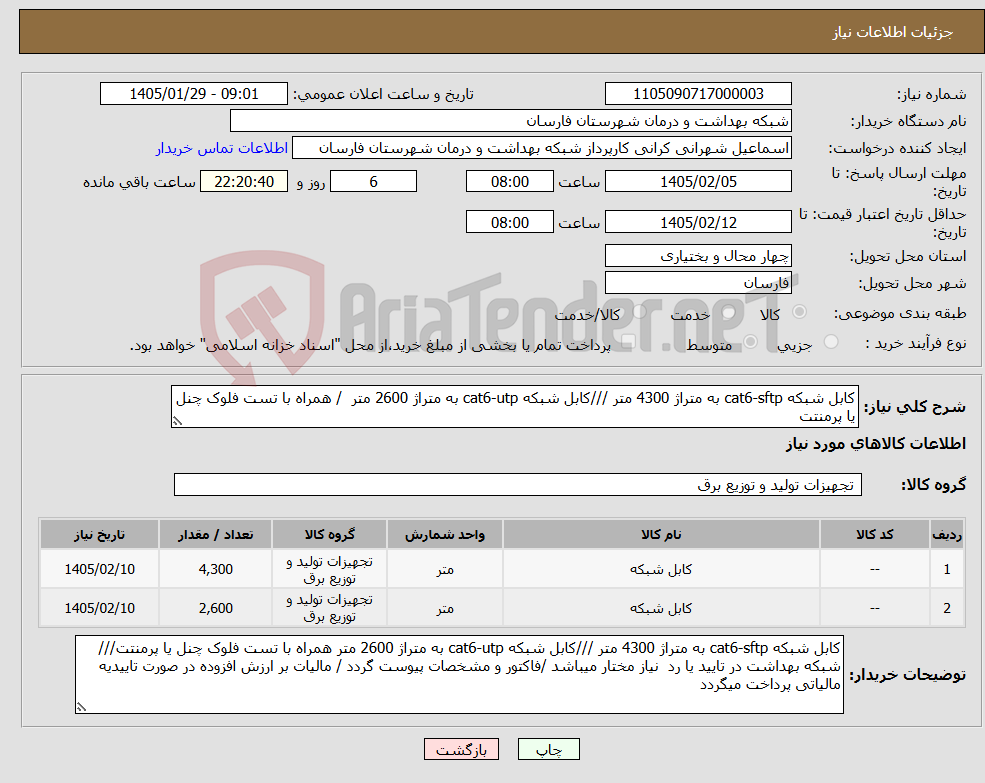Select the کالا/خدمت radio button

[x=639, y=312]
